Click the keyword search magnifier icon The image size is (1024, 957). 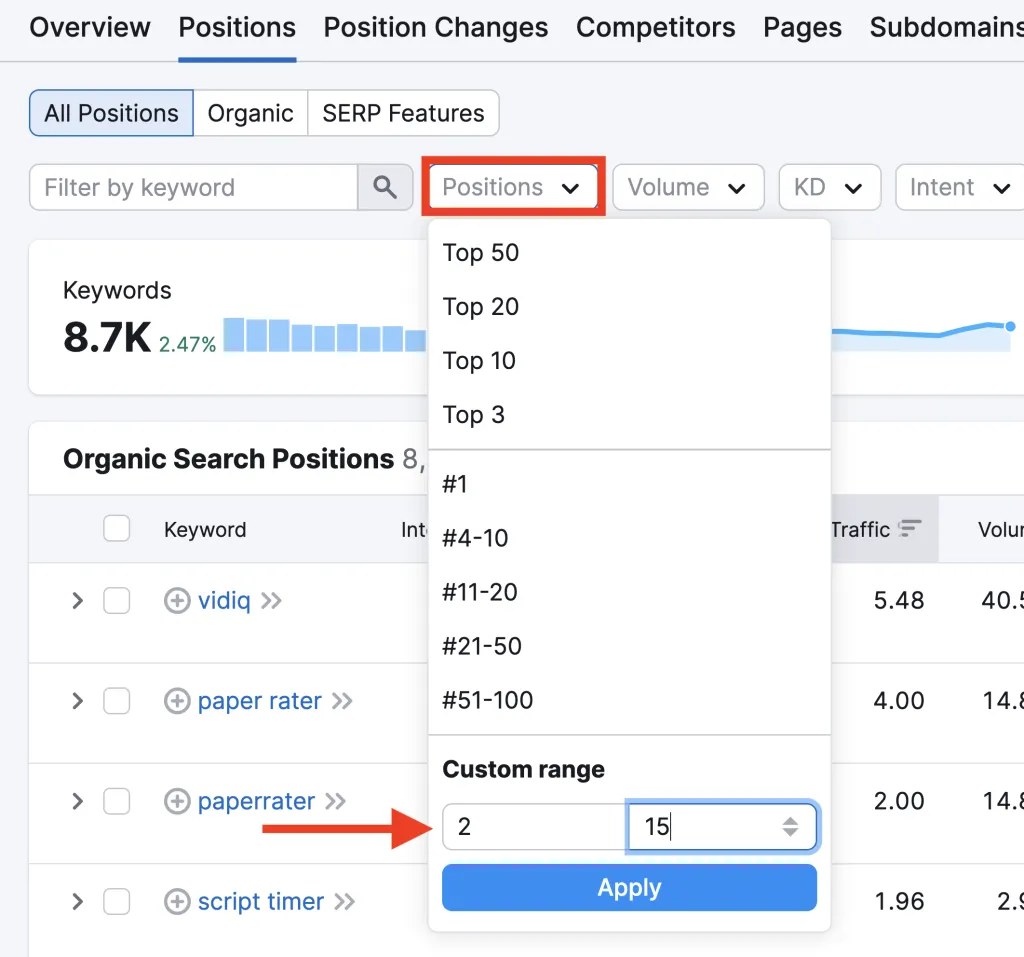click(385, 187)
